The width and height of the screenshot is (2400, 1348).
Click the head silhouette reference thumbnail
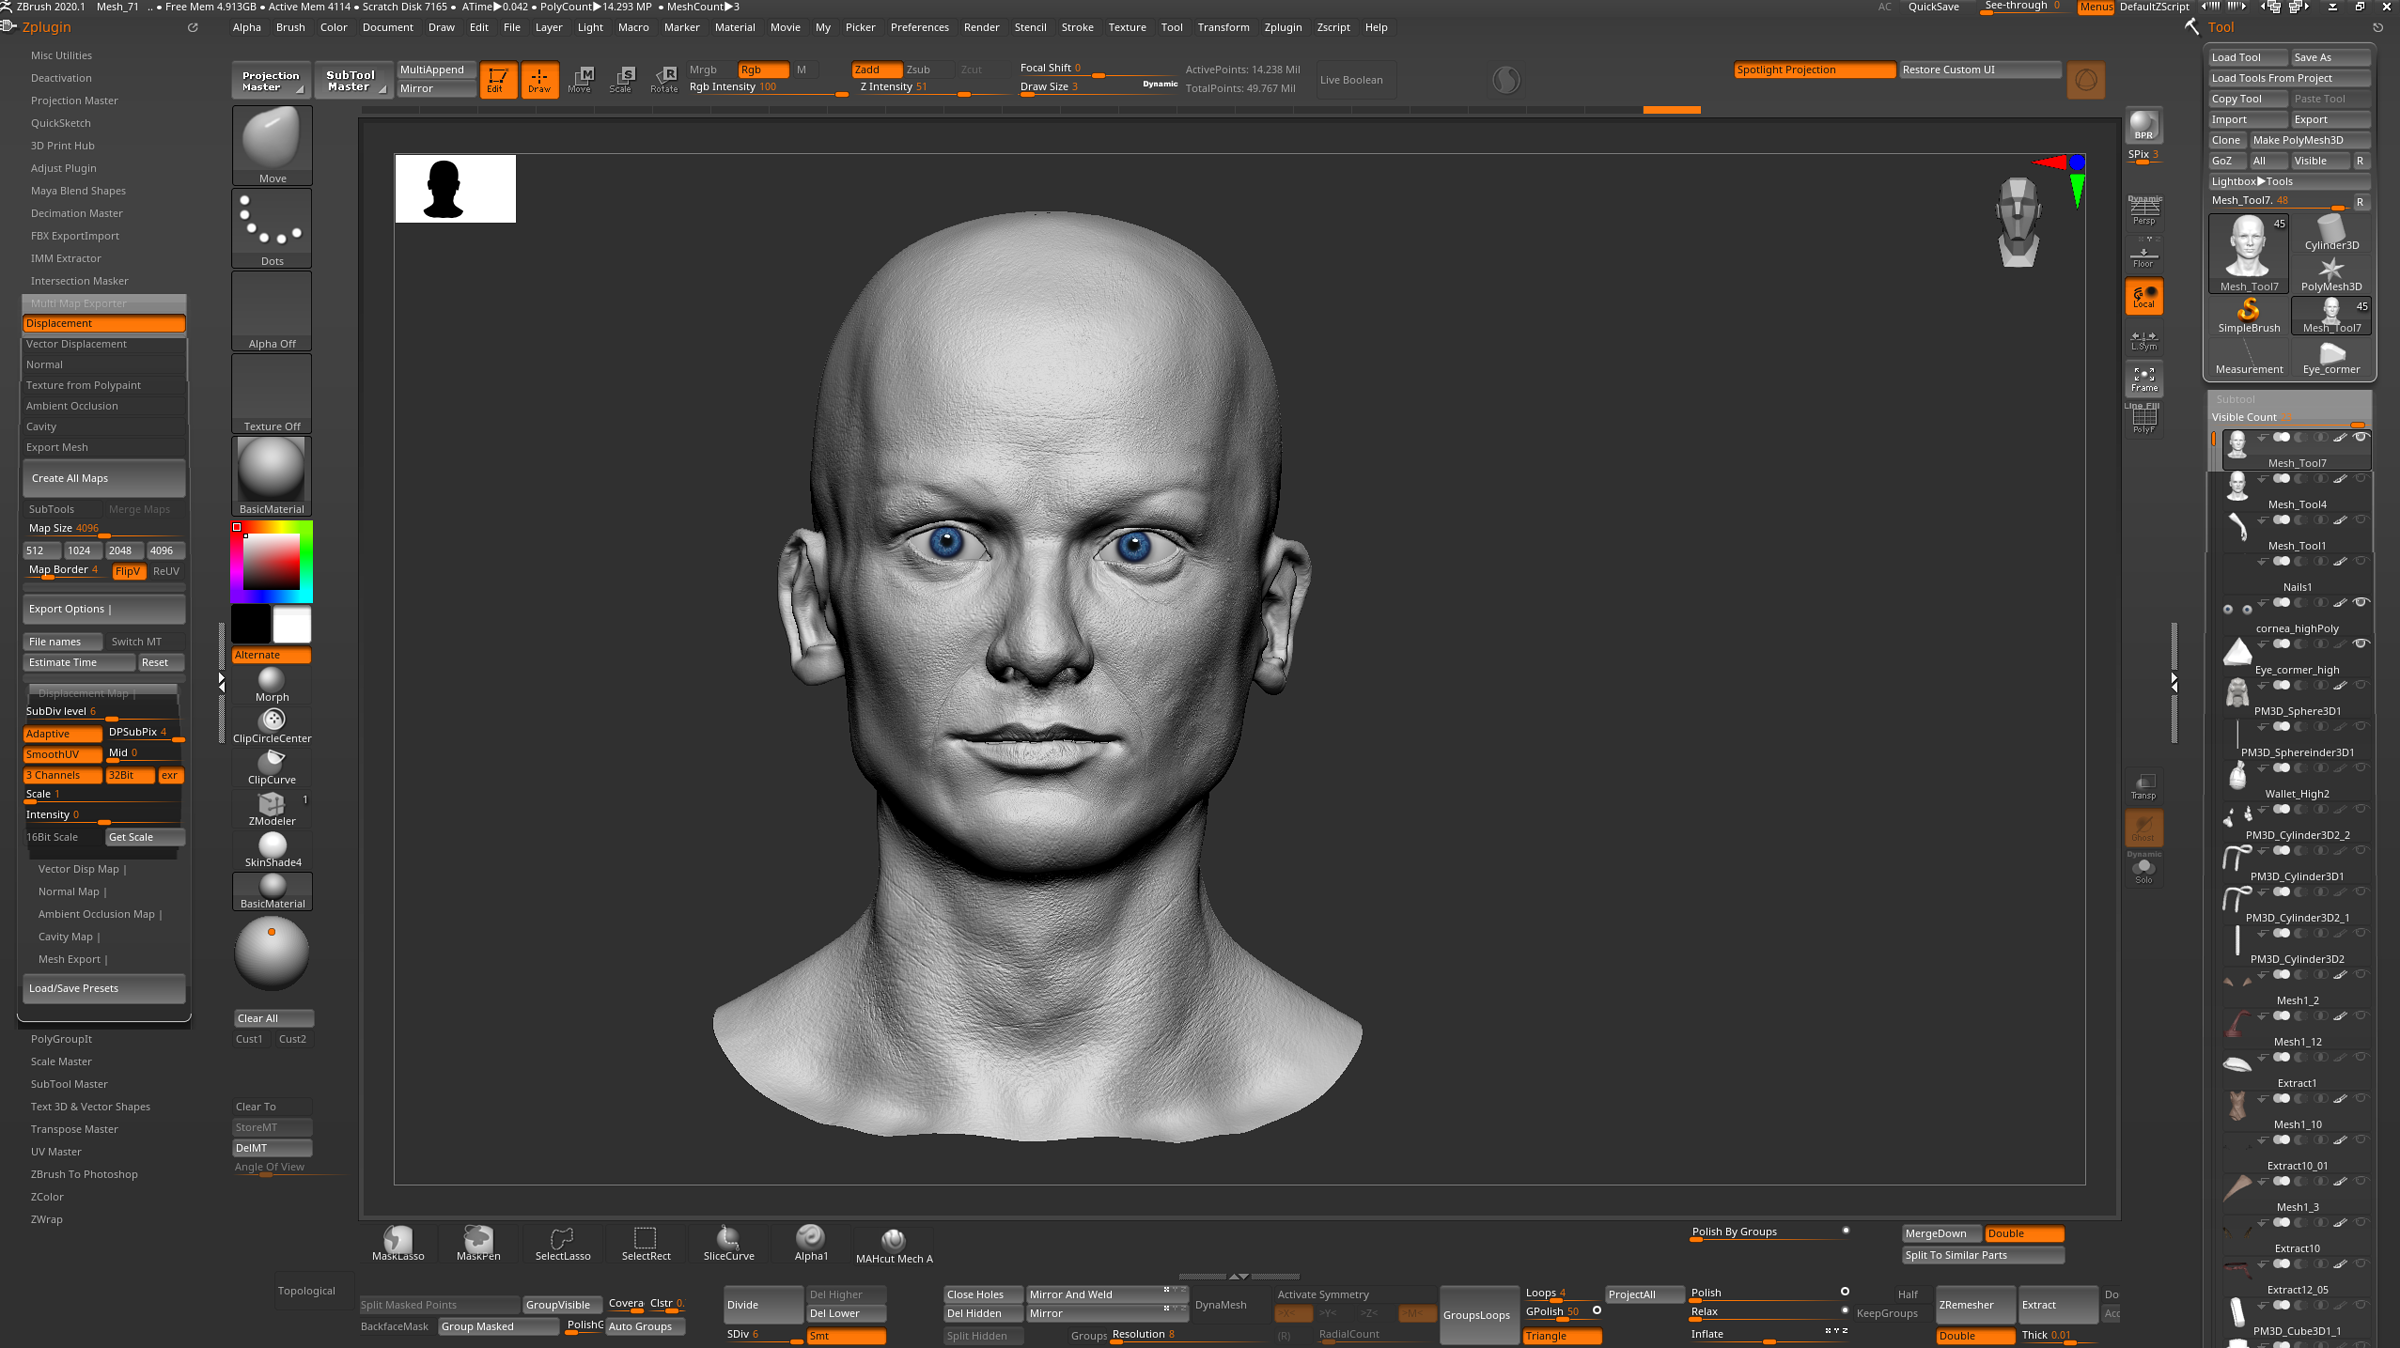455,188
